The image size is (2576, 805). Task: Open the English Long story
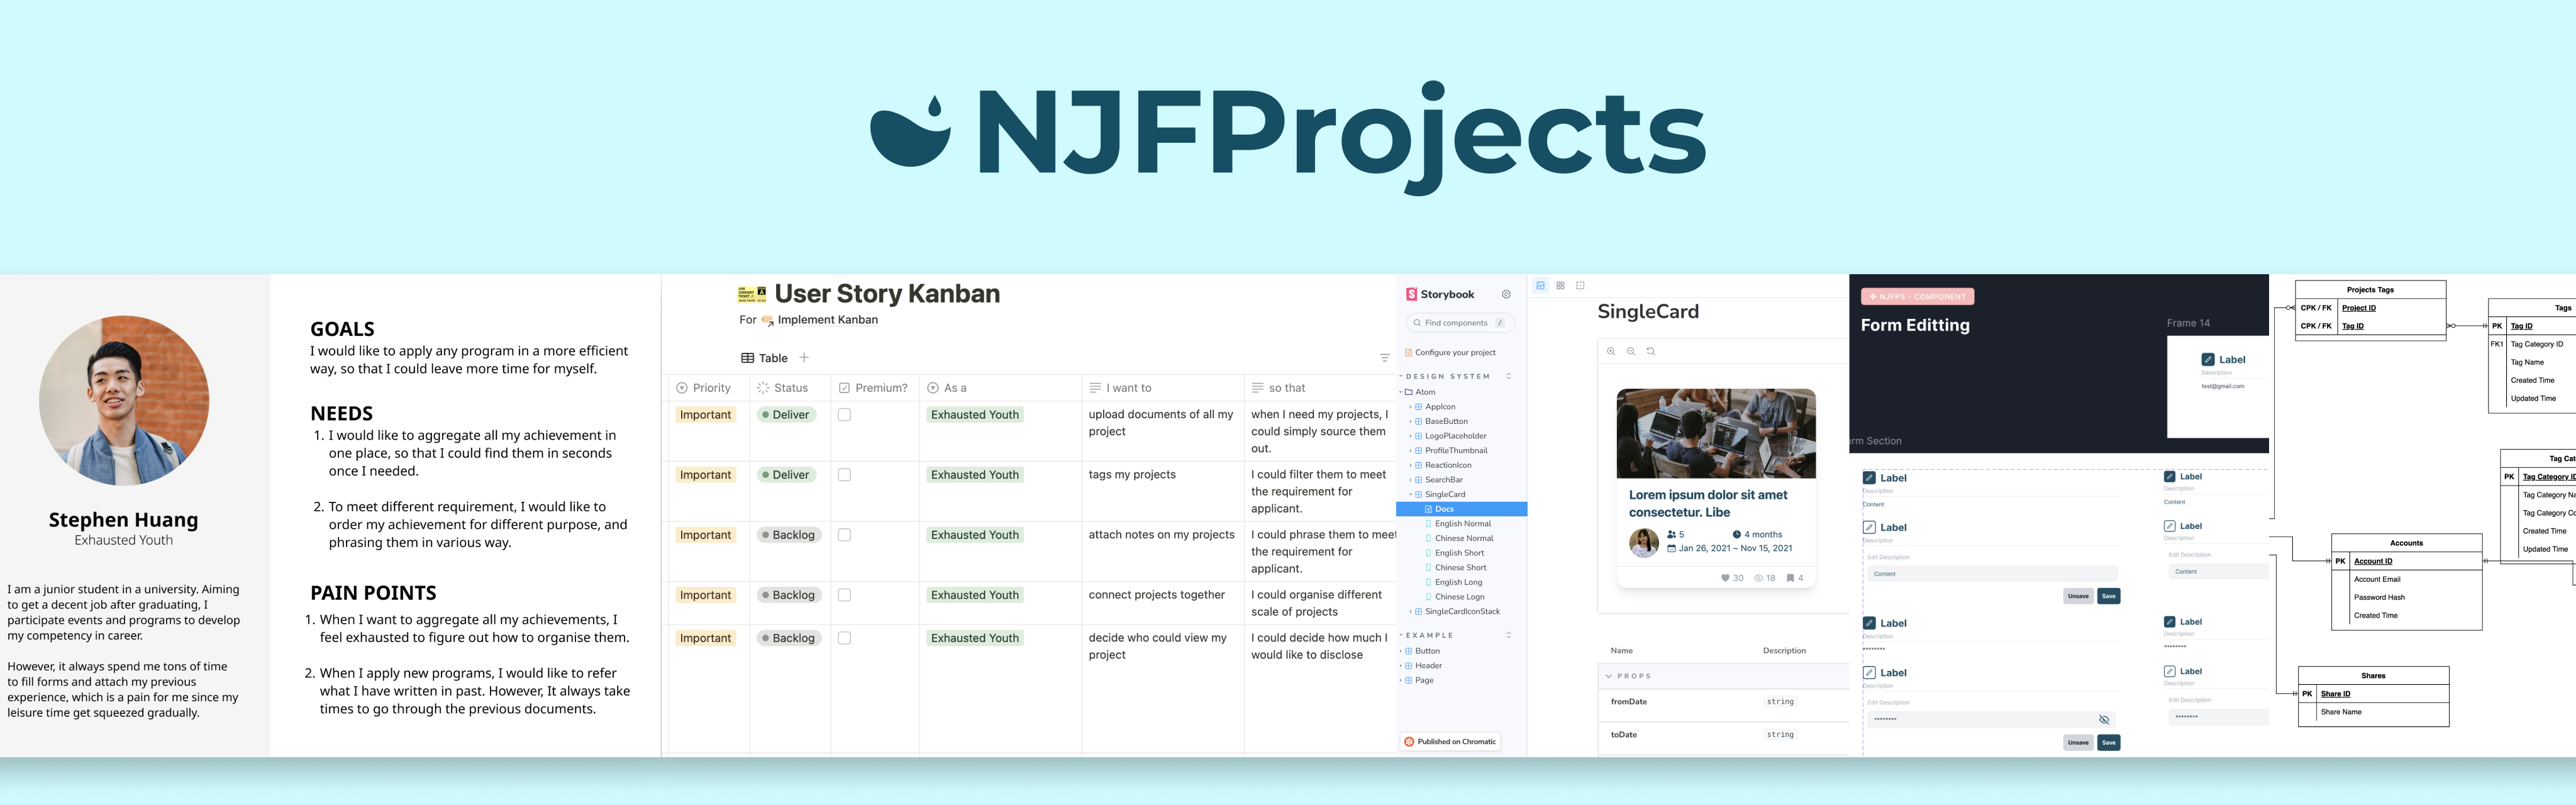1454,582
